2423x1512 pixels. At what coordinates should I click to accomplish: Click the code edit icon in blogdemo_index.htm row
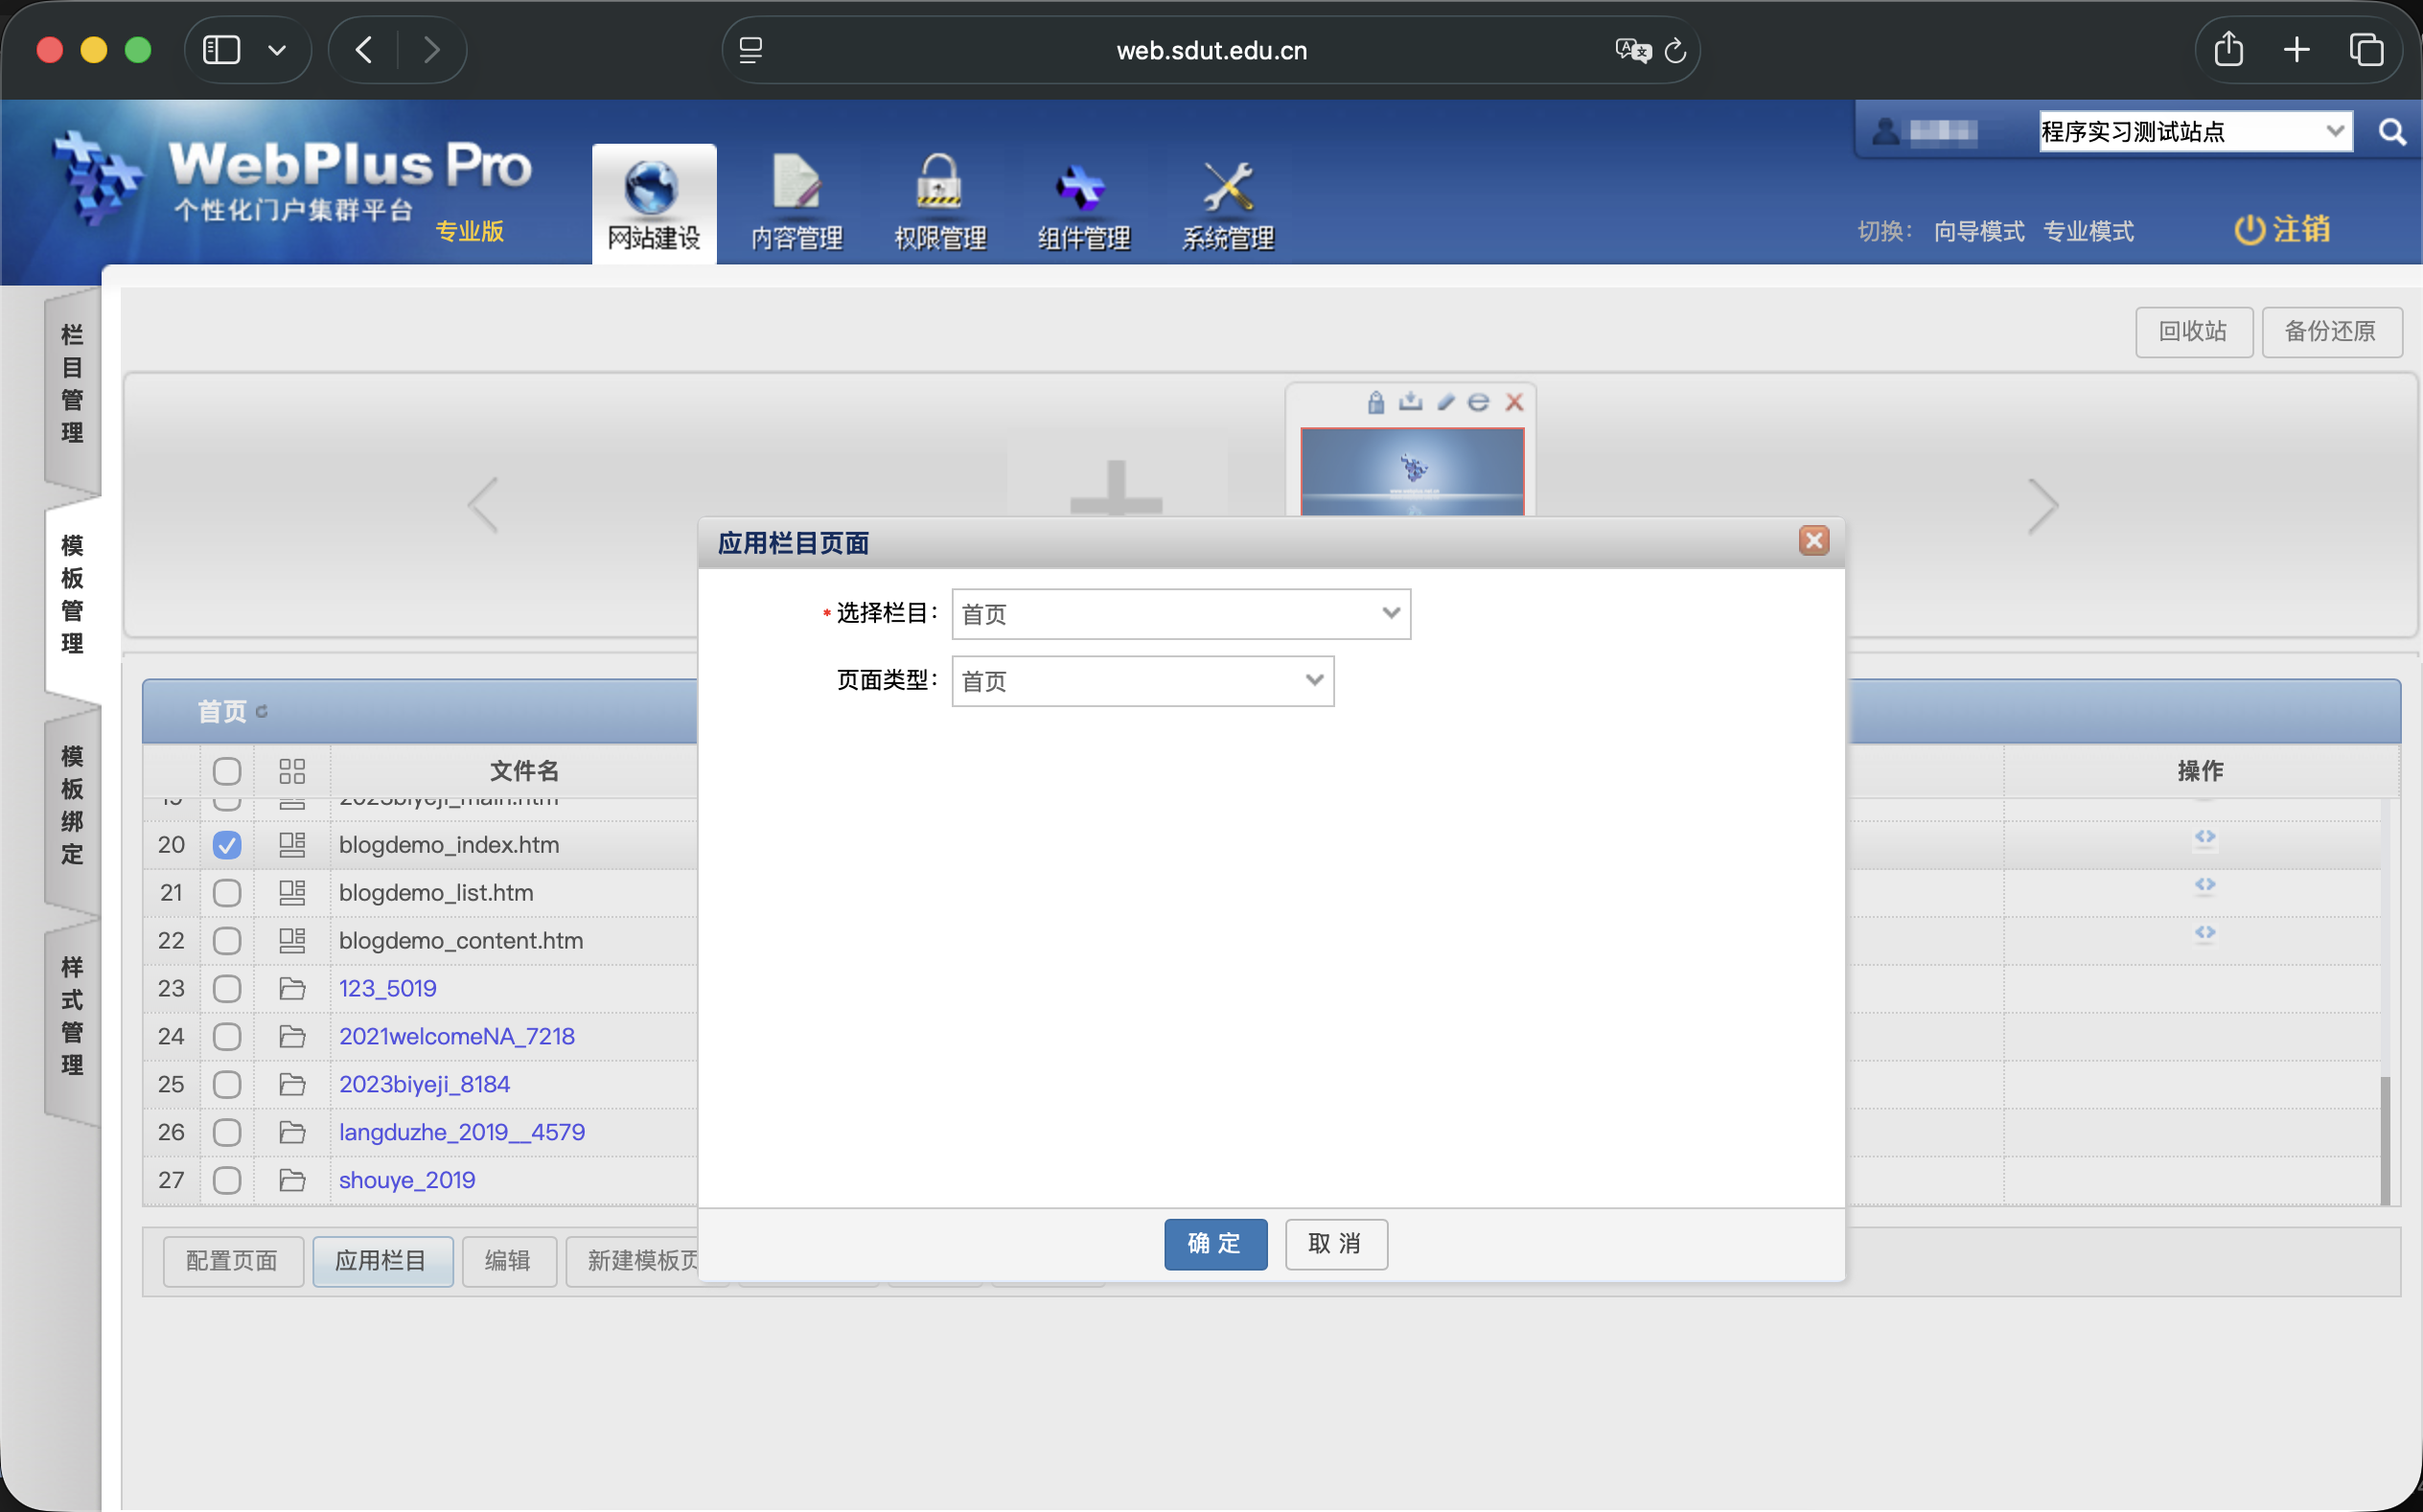[x=2207, y=840]
